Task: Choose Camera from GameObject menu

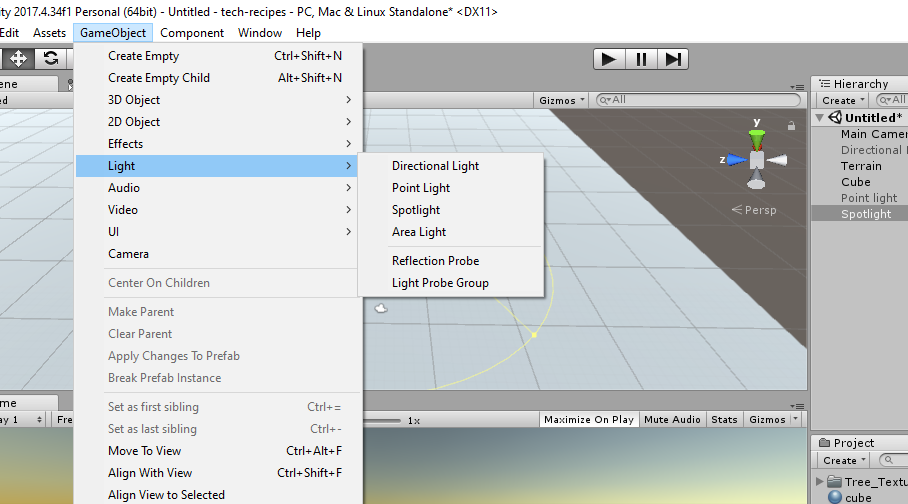Action: click(x=219, y=254)
